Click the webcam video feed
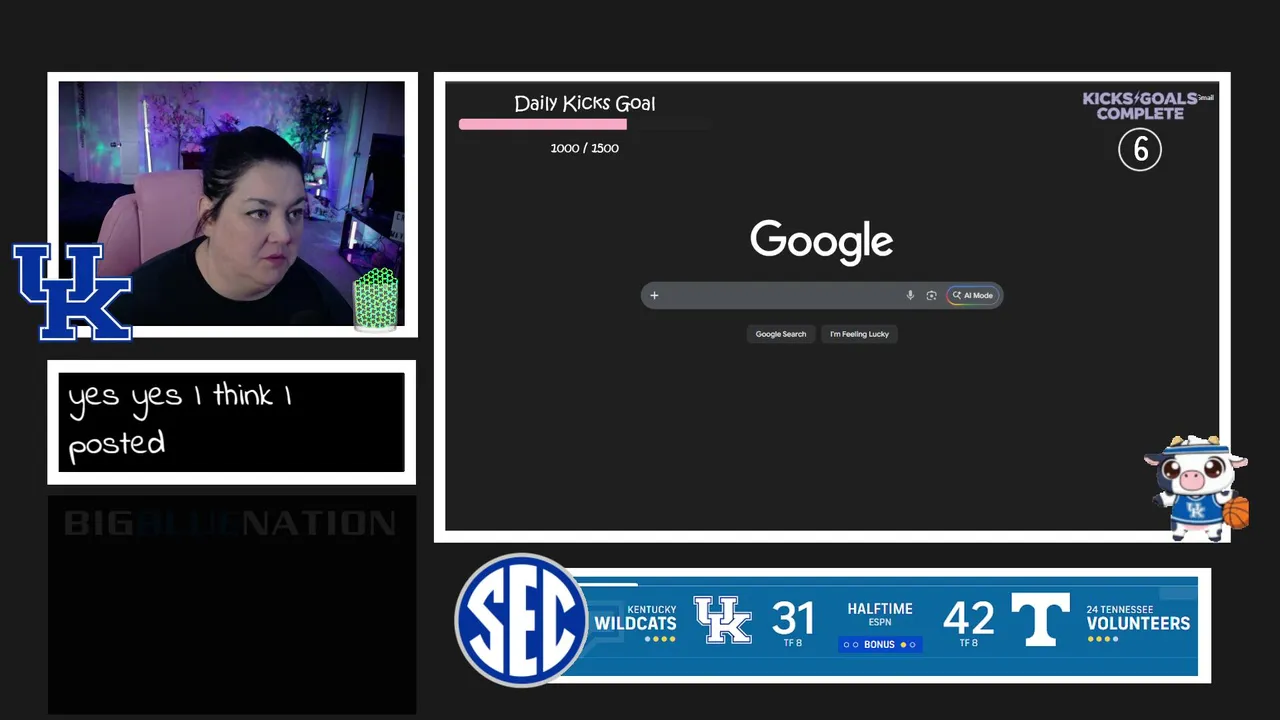This screenshot has width=1280, height=720. tap(231, 205)
